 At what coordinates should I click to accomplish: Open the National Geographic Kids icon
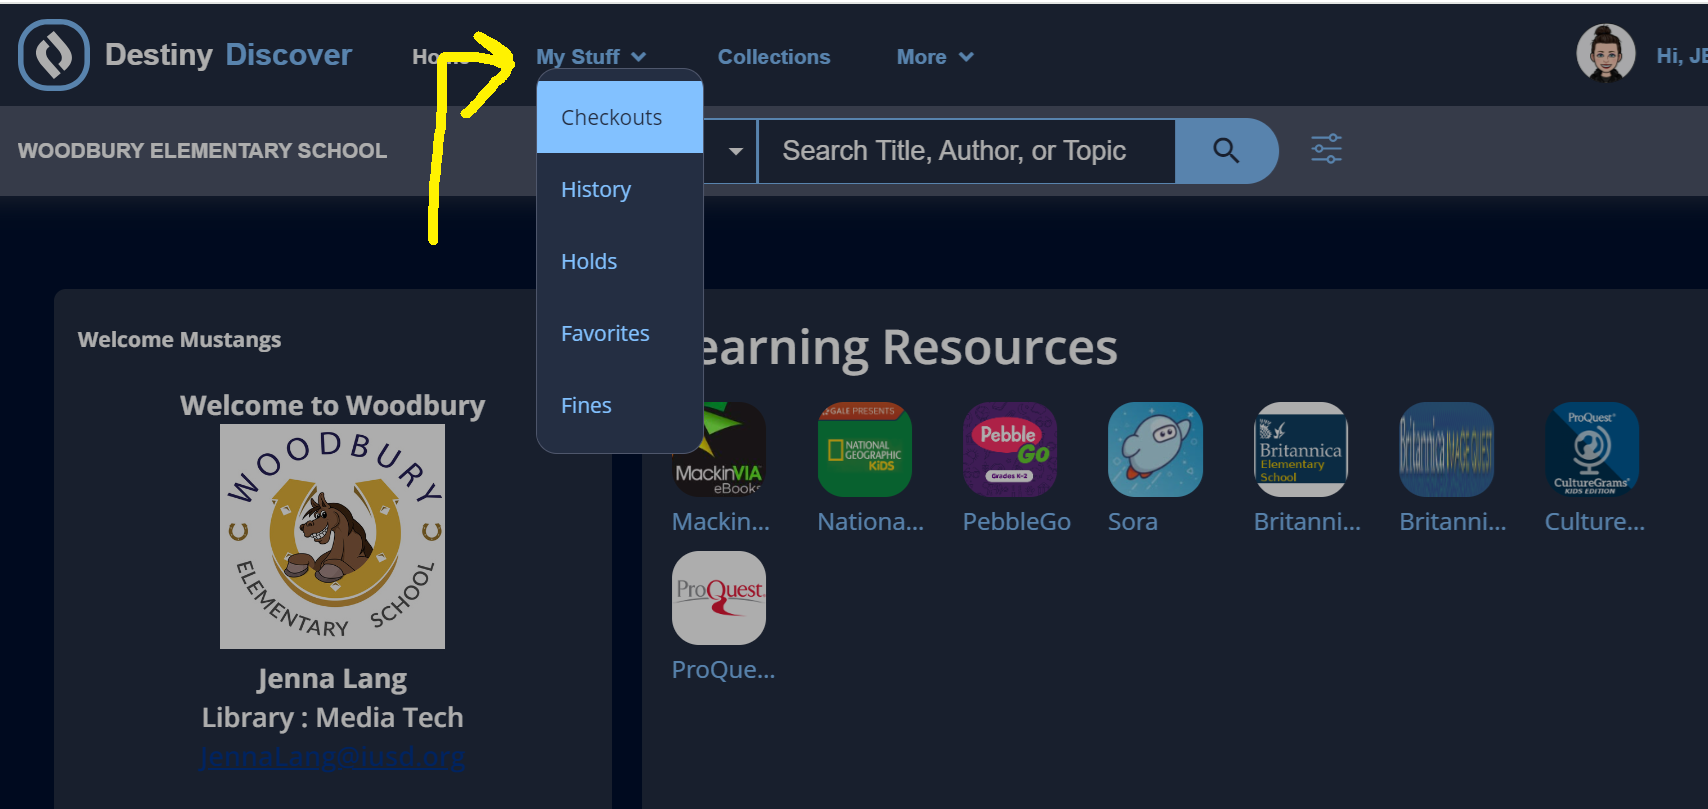coord(864,449)
